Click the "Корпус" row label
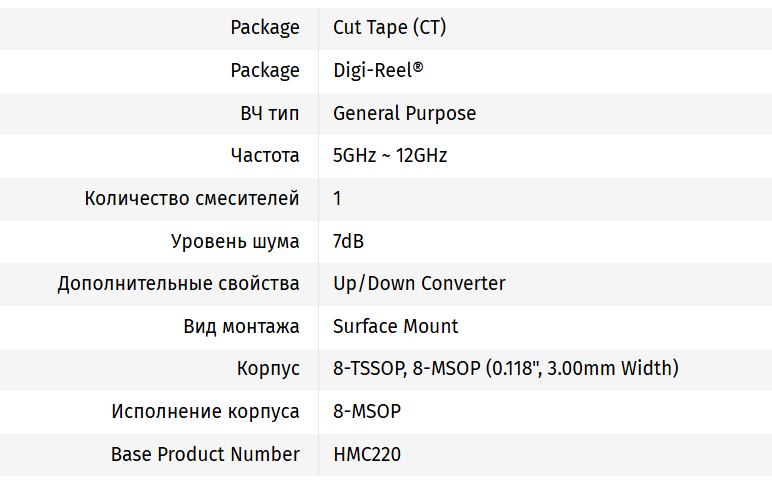772x489 pixels. (x=268, y=369)
